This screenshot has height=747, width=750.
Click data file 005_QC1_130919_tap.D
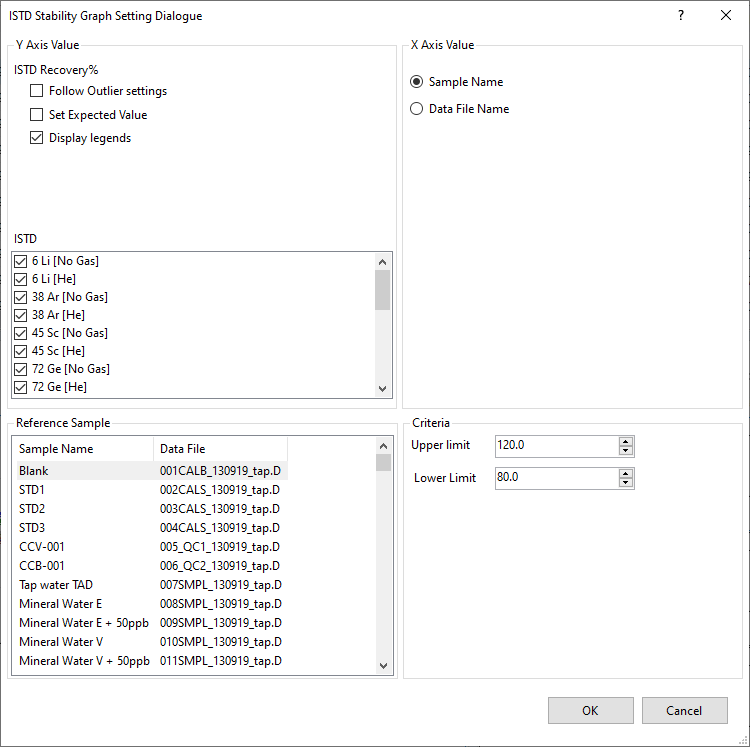[220, 547]
